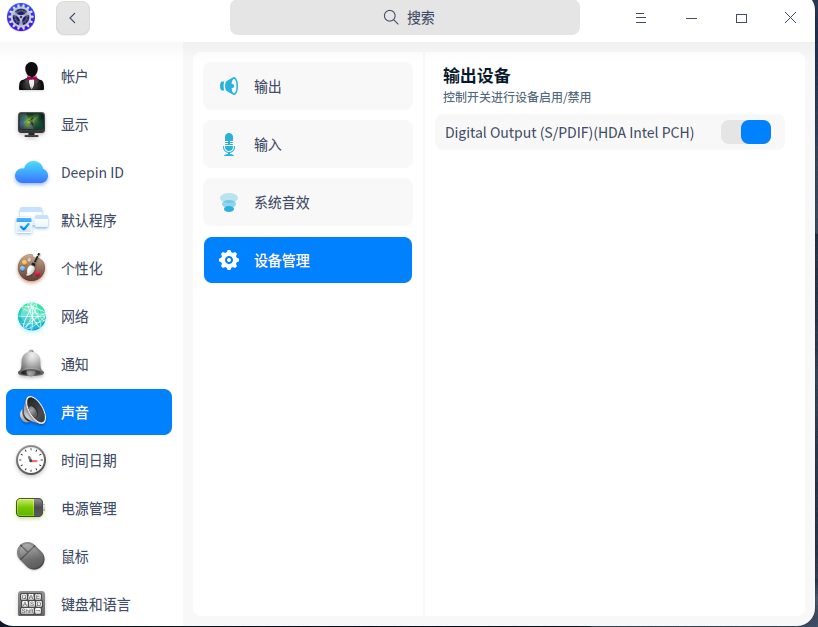Viewport: 818px width, 627px height.
Task: Open 设备管理 device management
Action: click(x=307, y=260)
